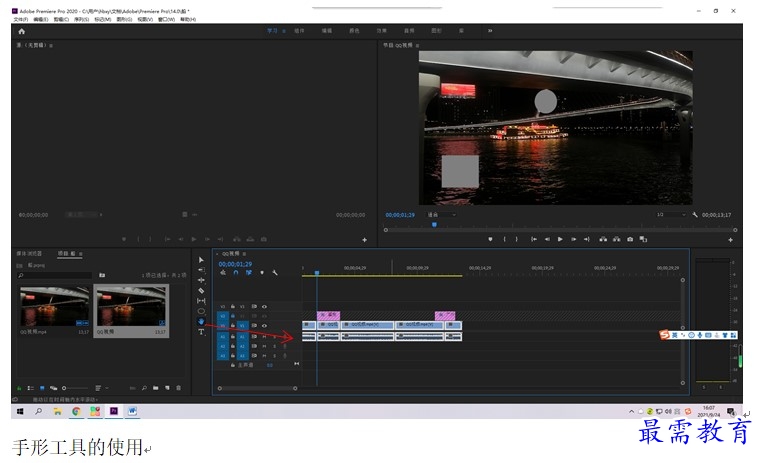Adjust Project panel thumbnail size slider
The height and width of the screenshot is (463, 760).
75,388
